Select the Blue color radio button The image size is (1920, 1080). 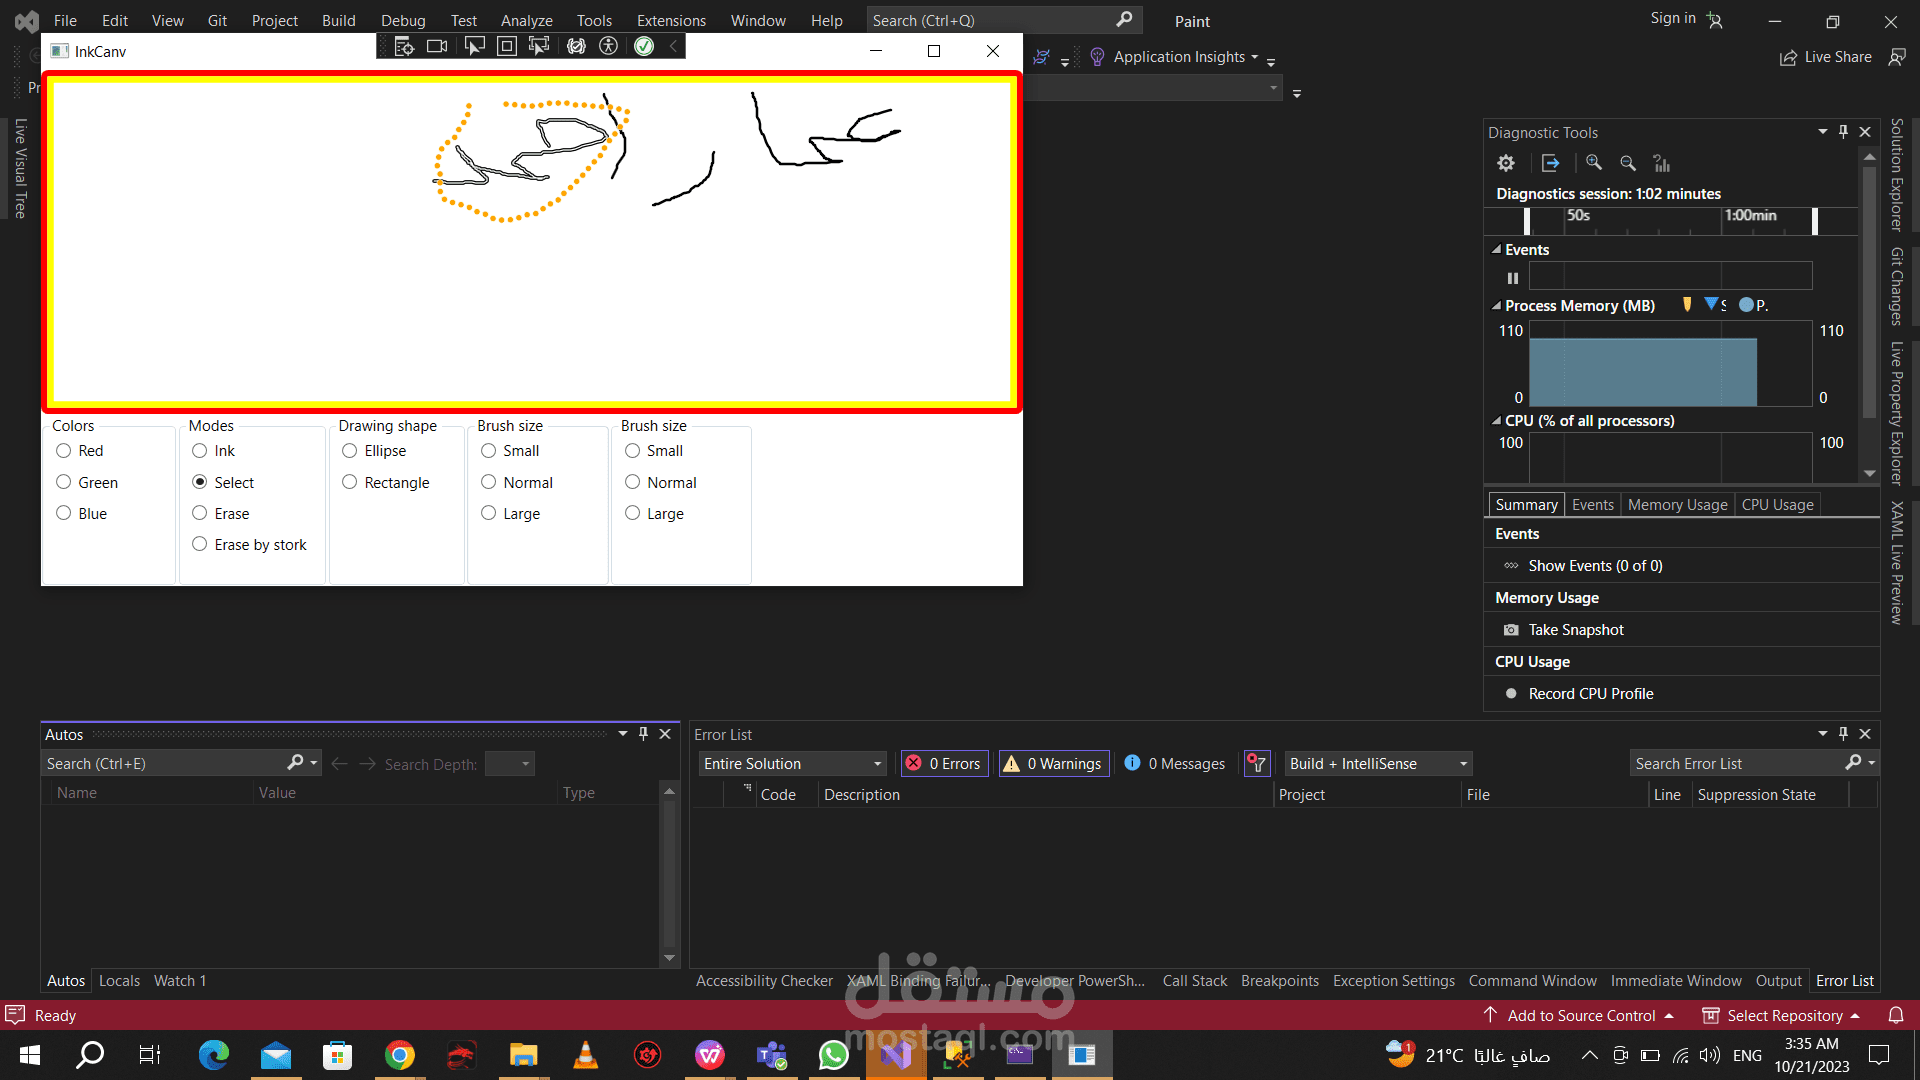coord(64,513)
